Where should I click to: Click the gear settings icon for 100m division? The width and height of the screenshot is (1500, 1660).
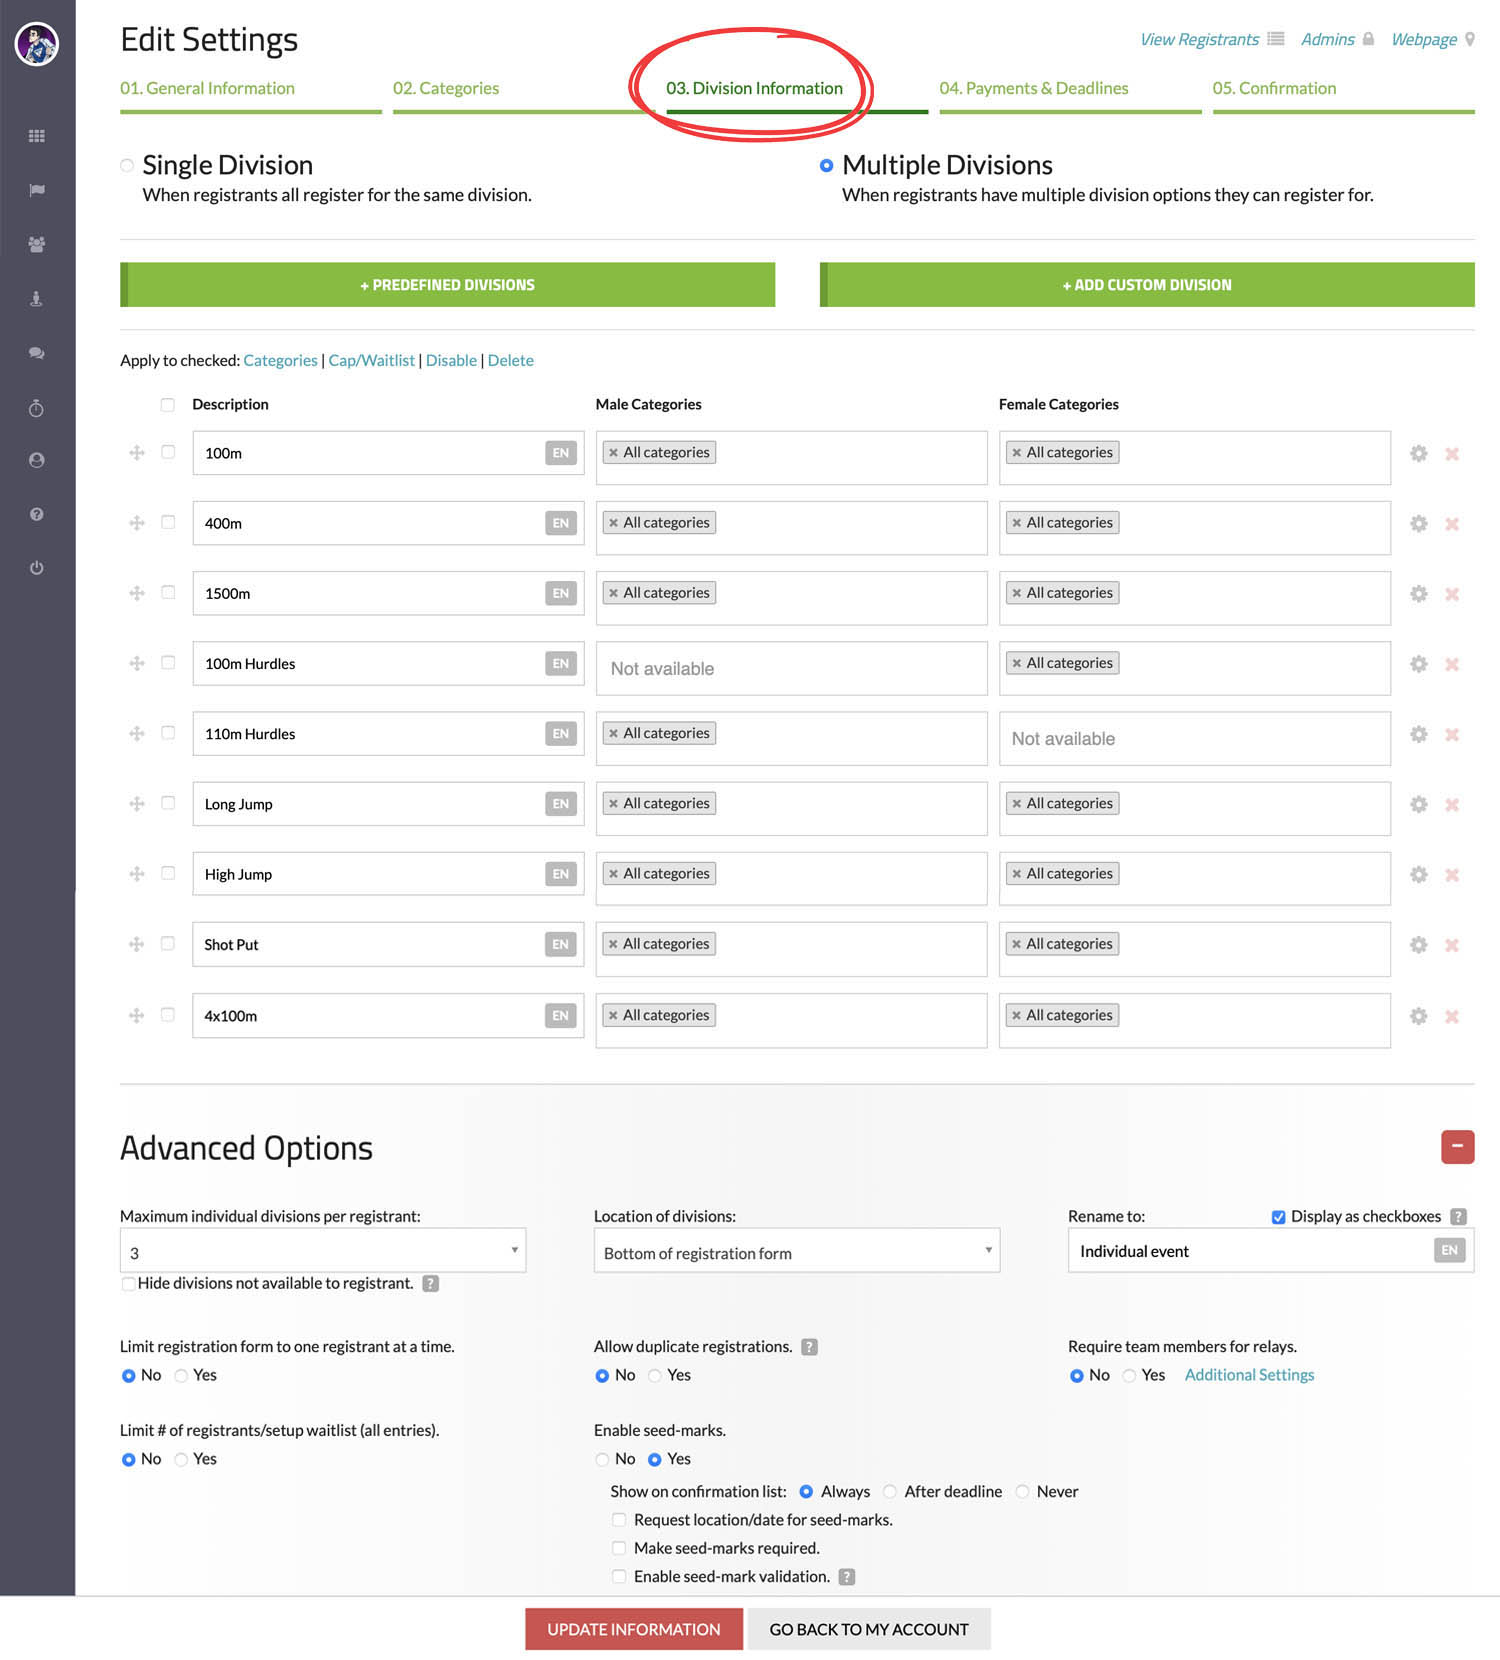1418,454
